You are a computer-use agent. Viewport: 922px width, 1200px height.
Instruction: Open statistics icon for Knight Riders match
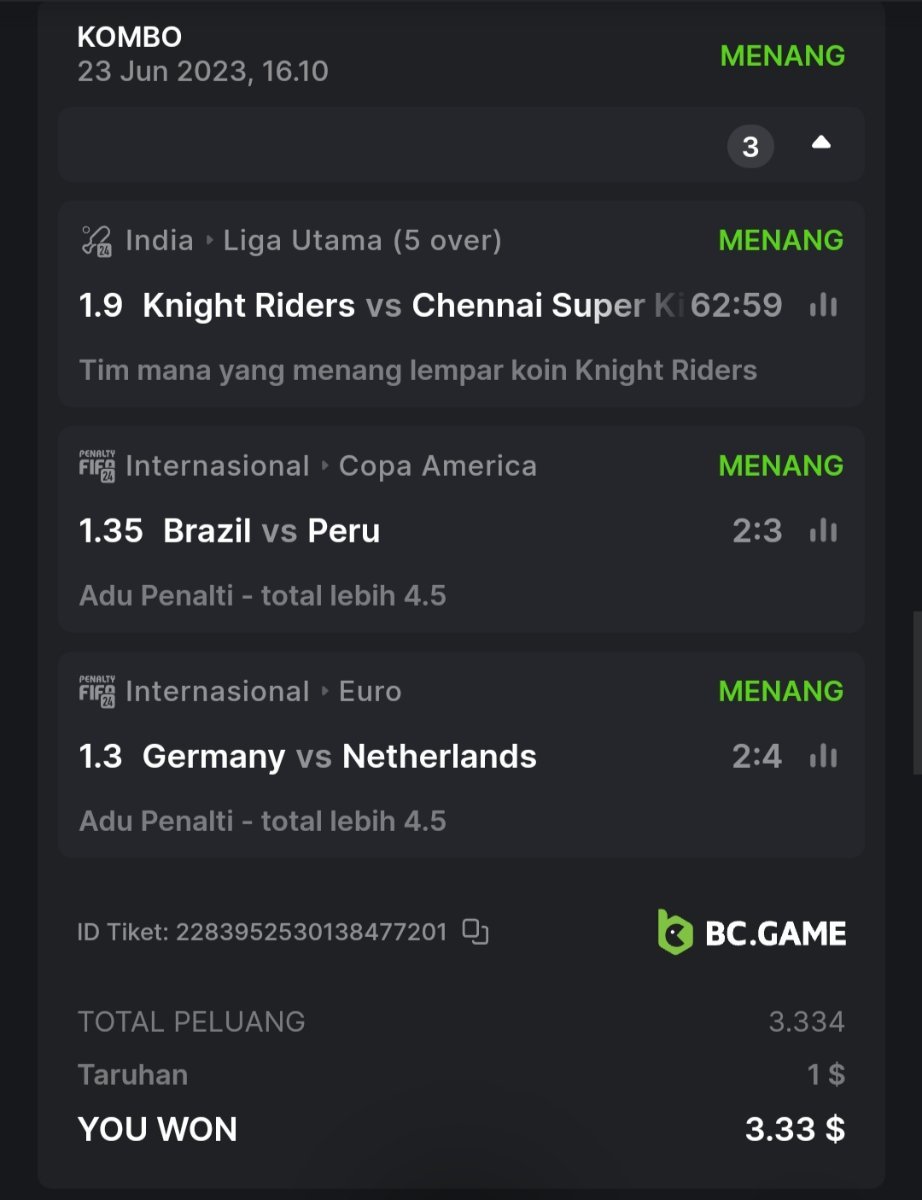823,306
